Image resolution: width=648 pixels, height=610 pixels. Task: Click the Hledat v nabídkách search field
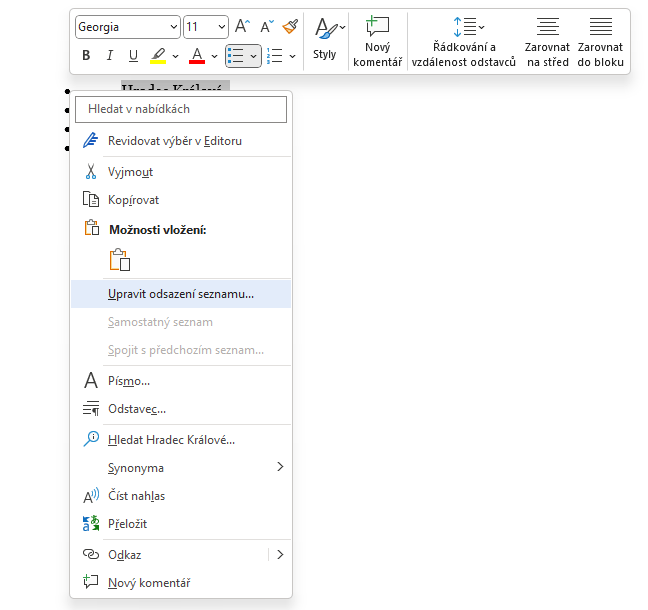181,109
